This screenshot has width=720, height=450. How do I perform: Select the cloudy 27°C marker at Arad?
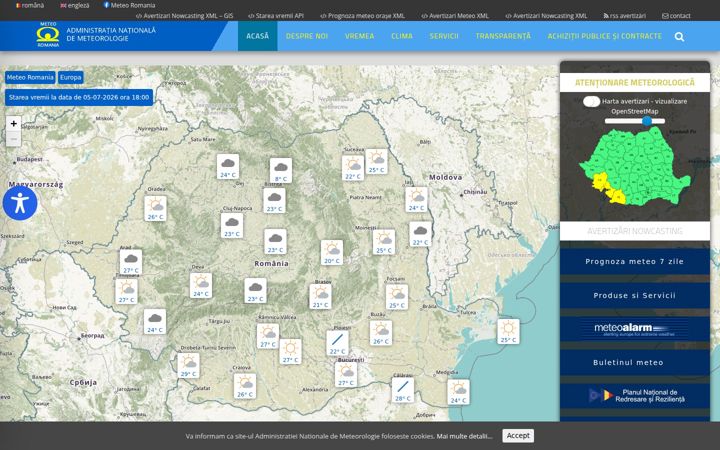[x=131, y=262]
